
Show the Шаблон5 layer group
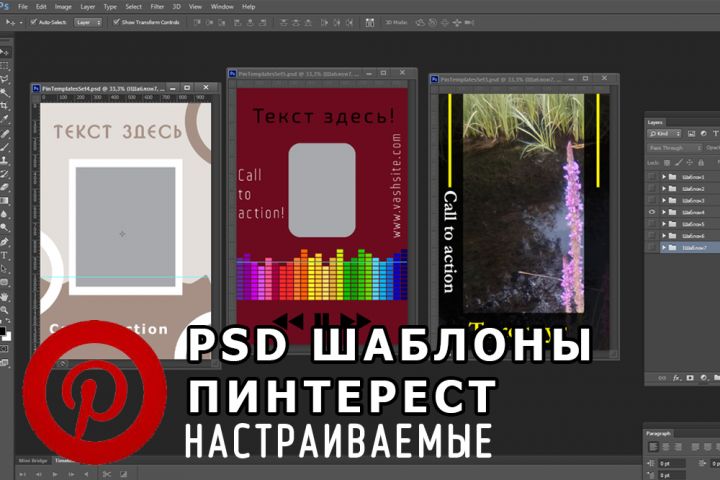[652, 224]
